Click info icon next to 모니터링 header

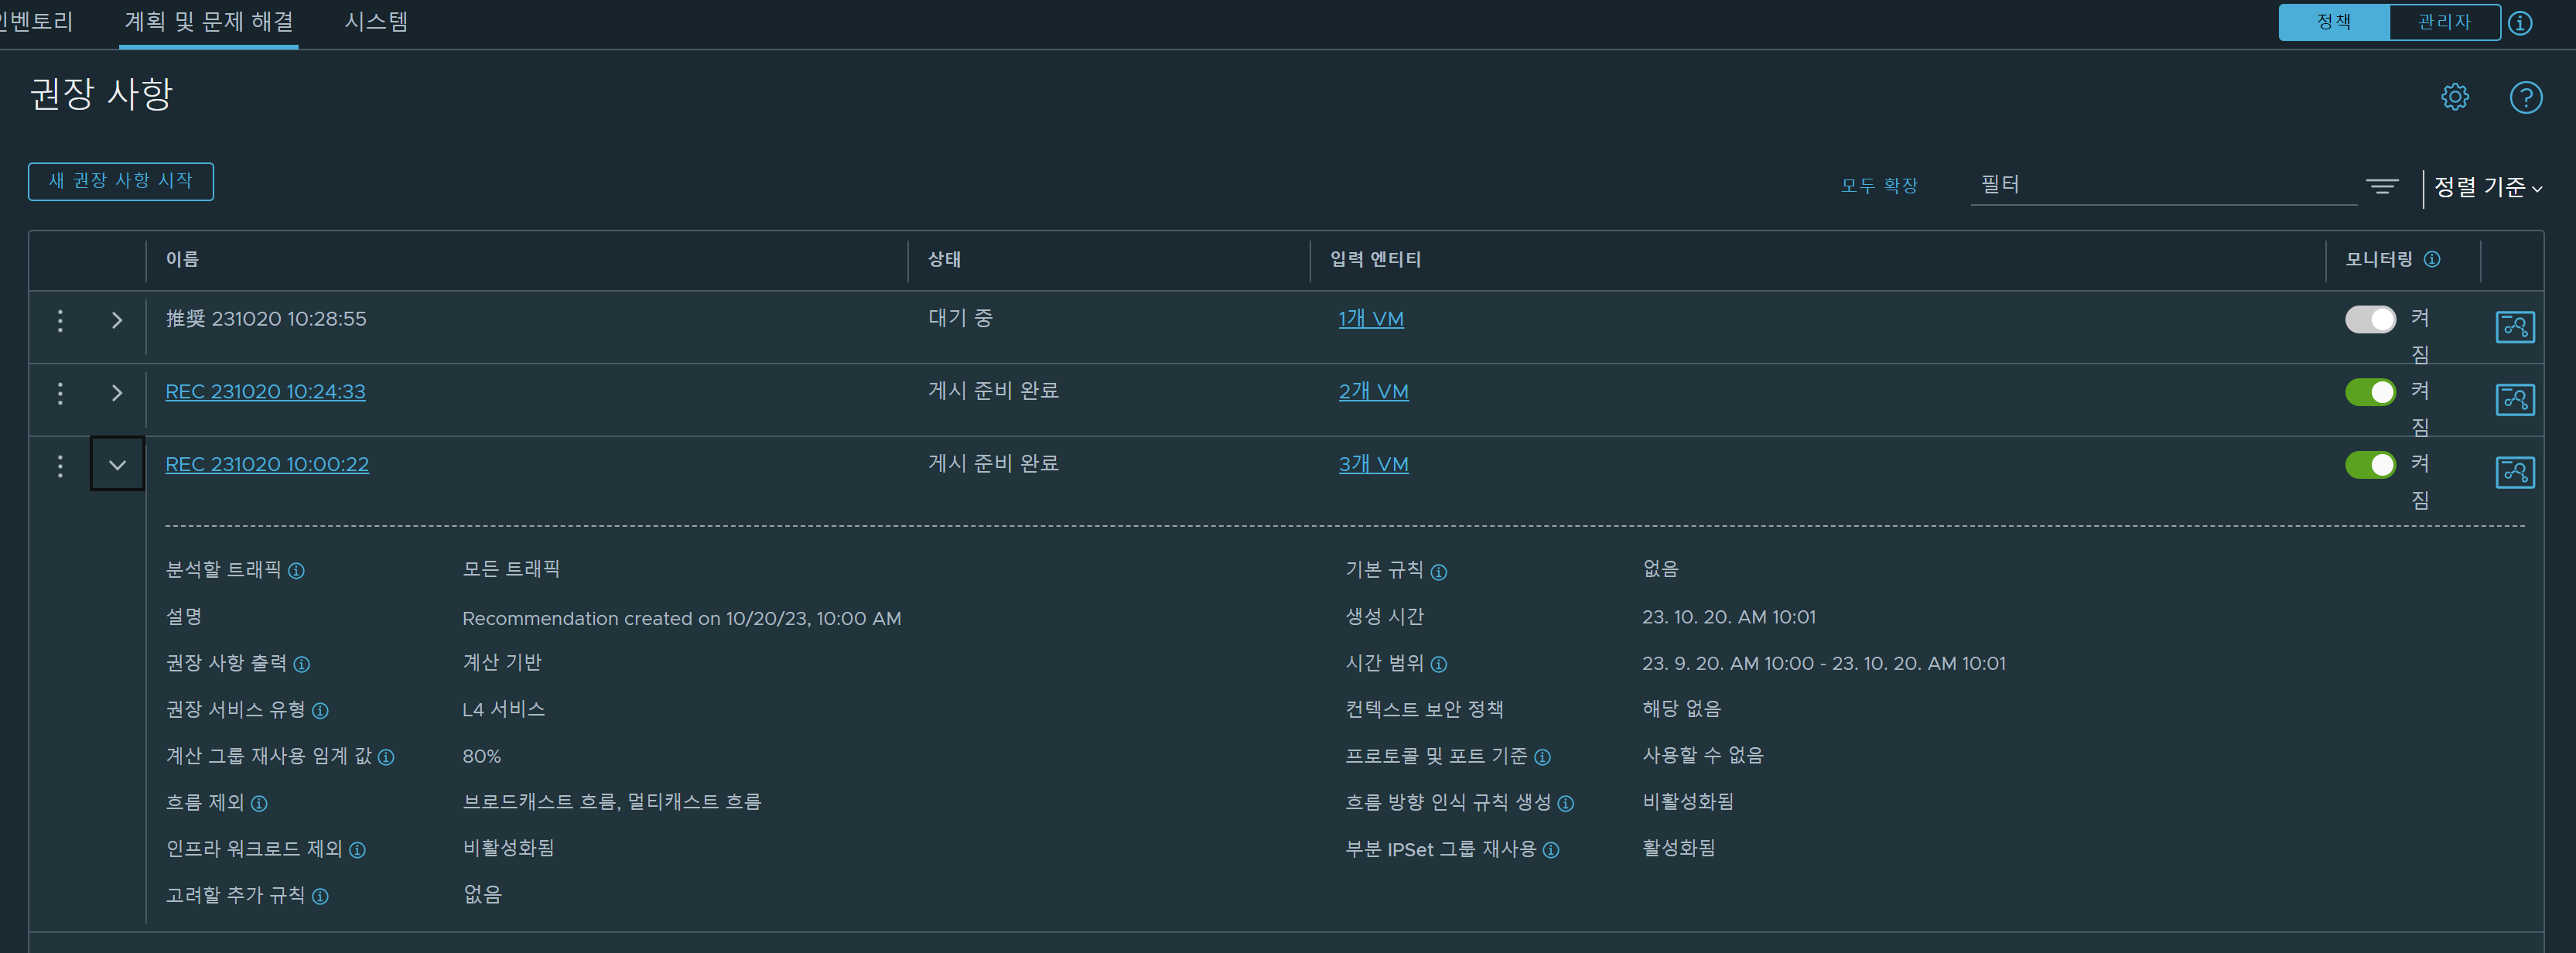click(2432, 259)
